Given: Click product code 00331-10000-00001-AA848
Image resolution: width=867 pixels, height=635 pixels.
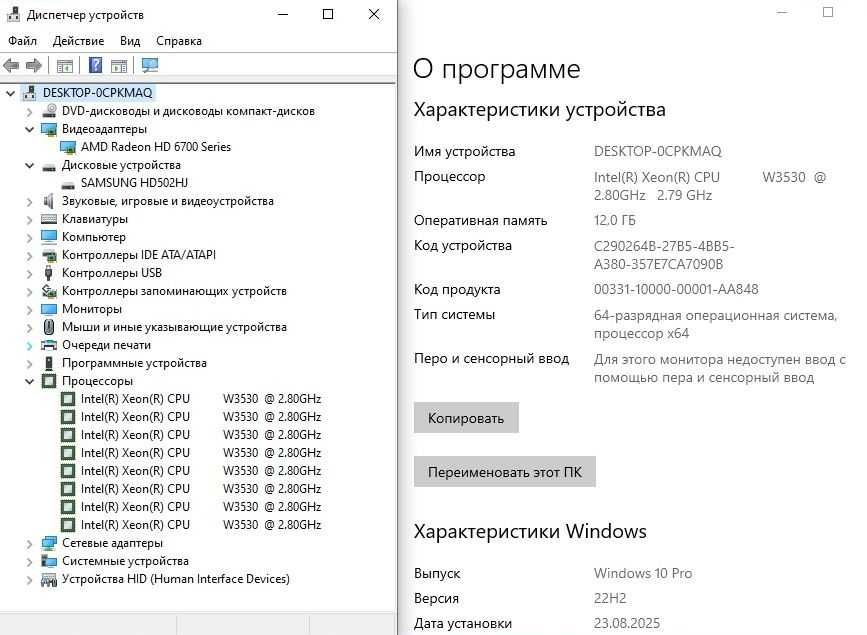Looking at the screenshot, I should click(x=676, y=289).
